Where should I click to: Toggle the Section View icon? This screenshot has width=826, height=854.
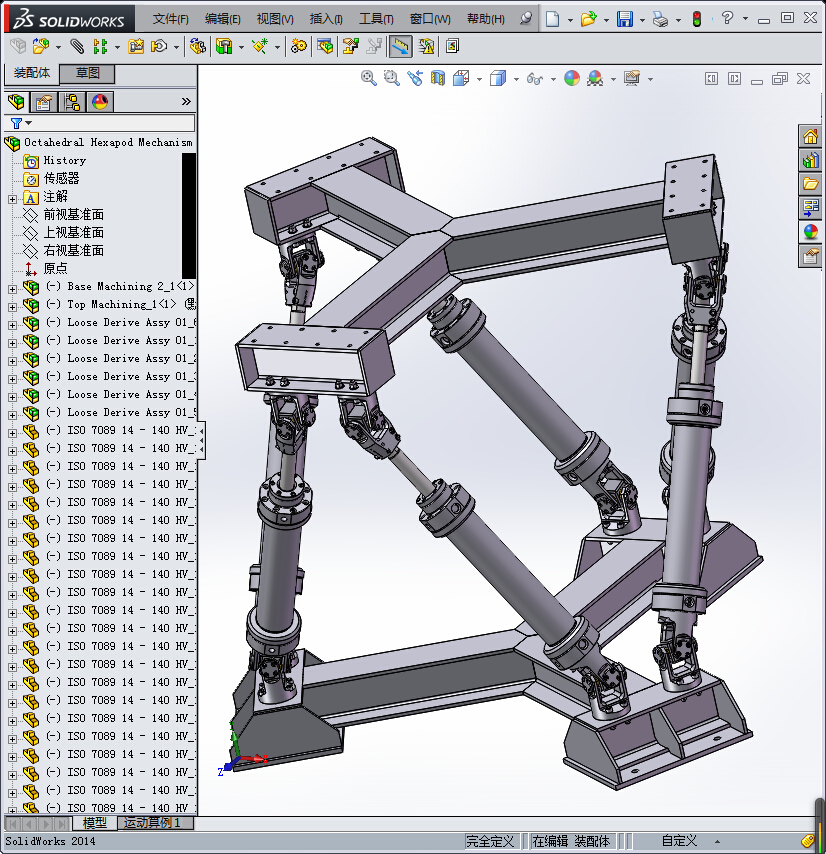[x=438, y=78]
